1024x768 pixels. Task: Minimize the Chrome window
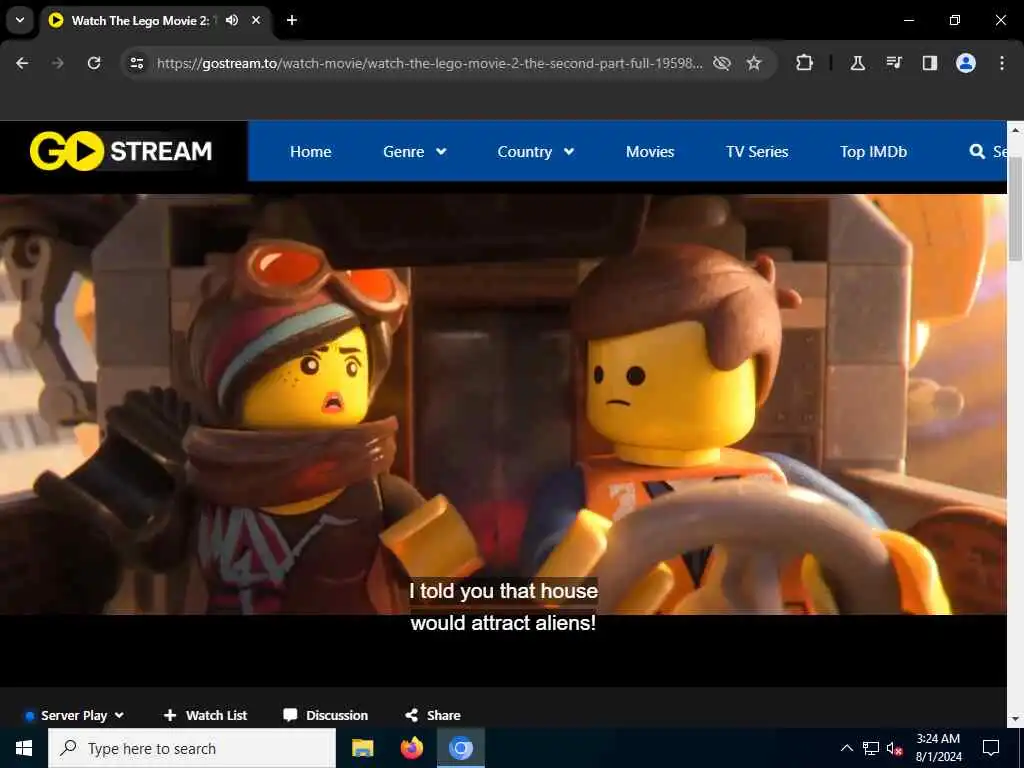(908, 20)
